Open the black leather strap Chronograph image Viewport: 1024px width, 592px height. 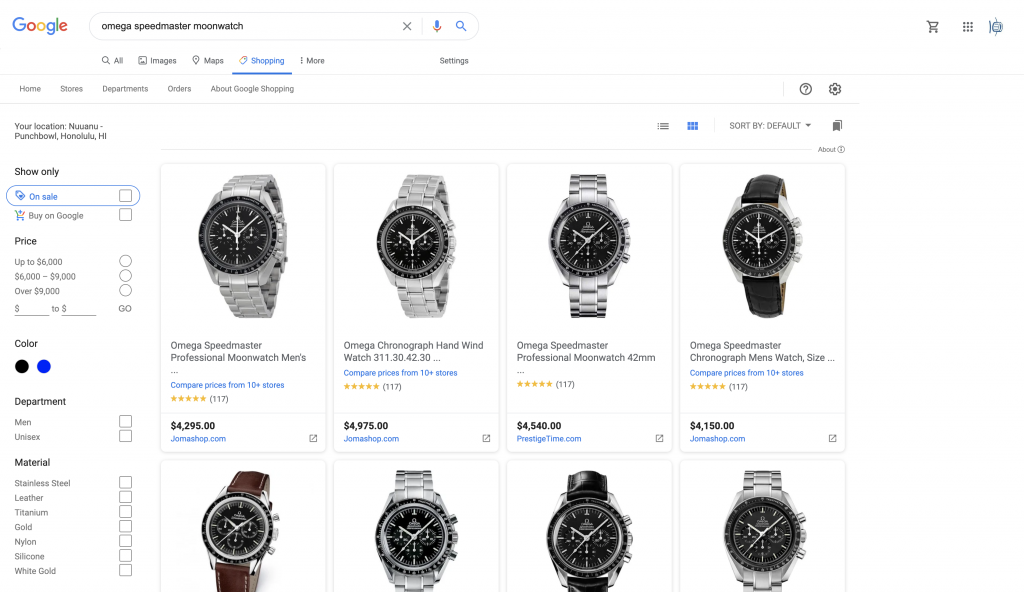[x=762, y=246]
